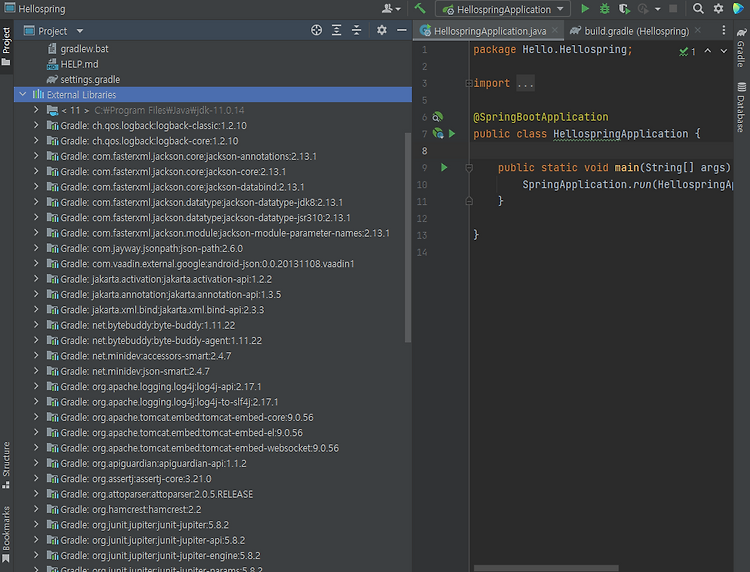Expand the jdk-11.0.14 library node
Viewport: 750px width, 572px height.
36,110
